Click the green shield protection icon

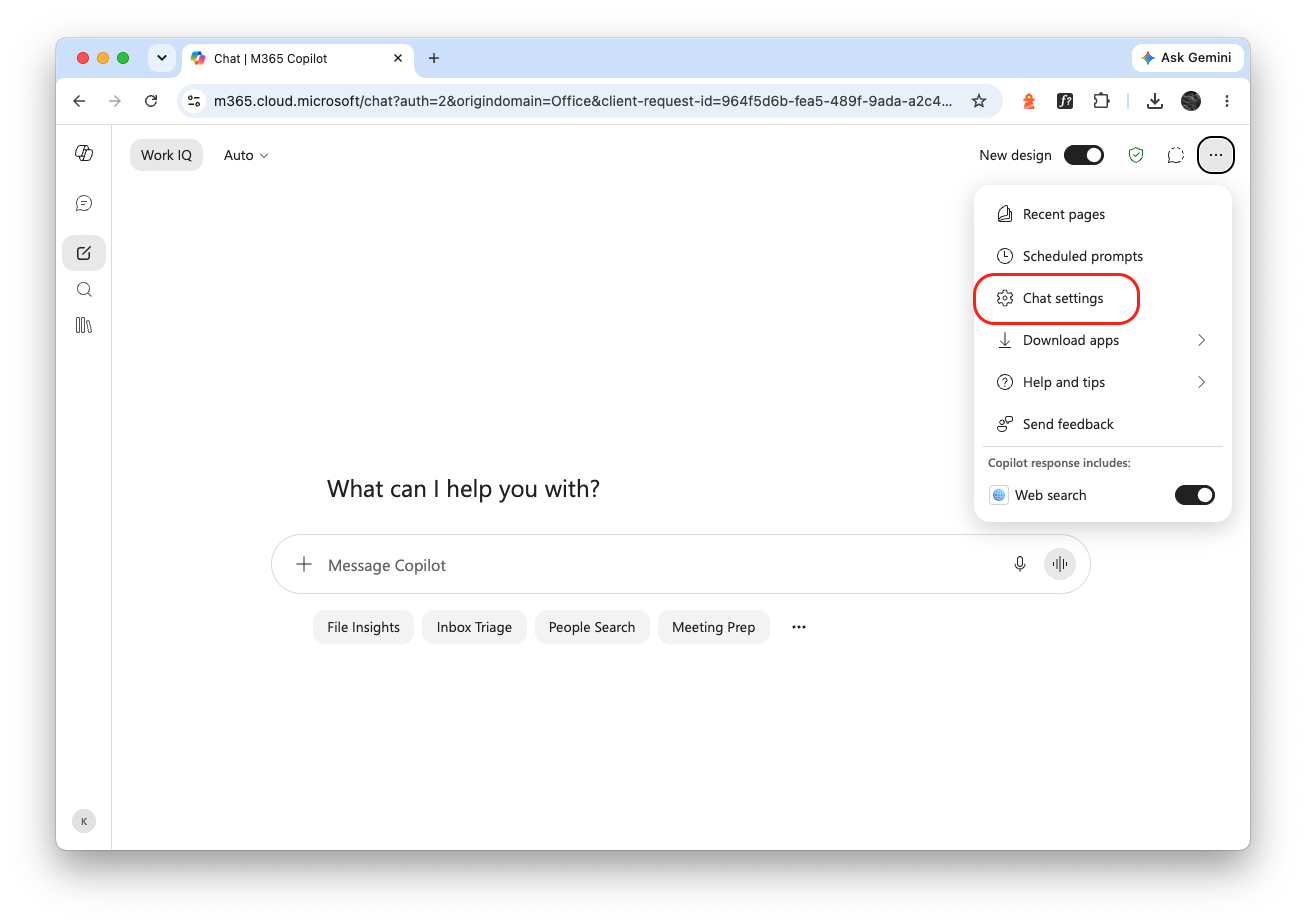coord(1136,155)
